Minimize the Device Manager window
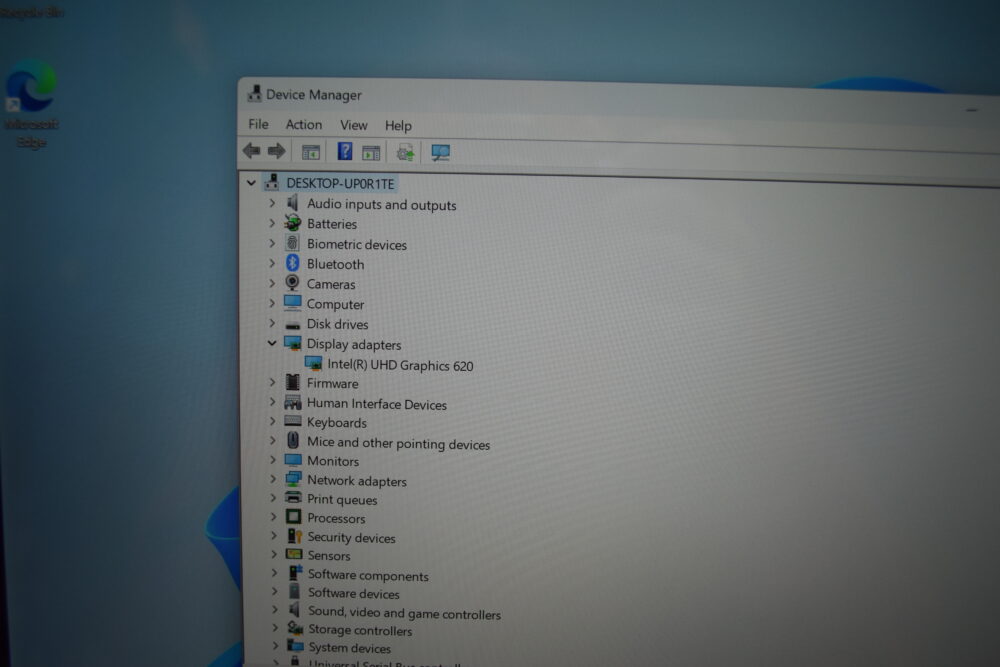1000x667 pixels. pos(971,110)
